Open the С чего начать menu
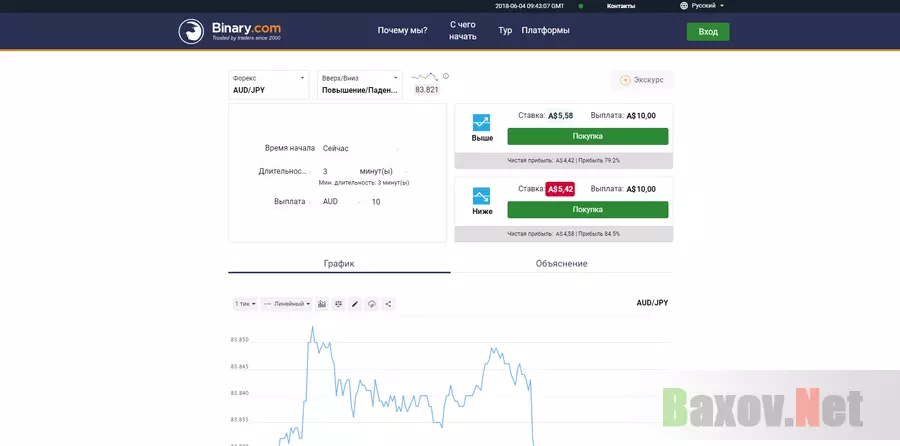The image size is (900, 446). tap(463, 30)
